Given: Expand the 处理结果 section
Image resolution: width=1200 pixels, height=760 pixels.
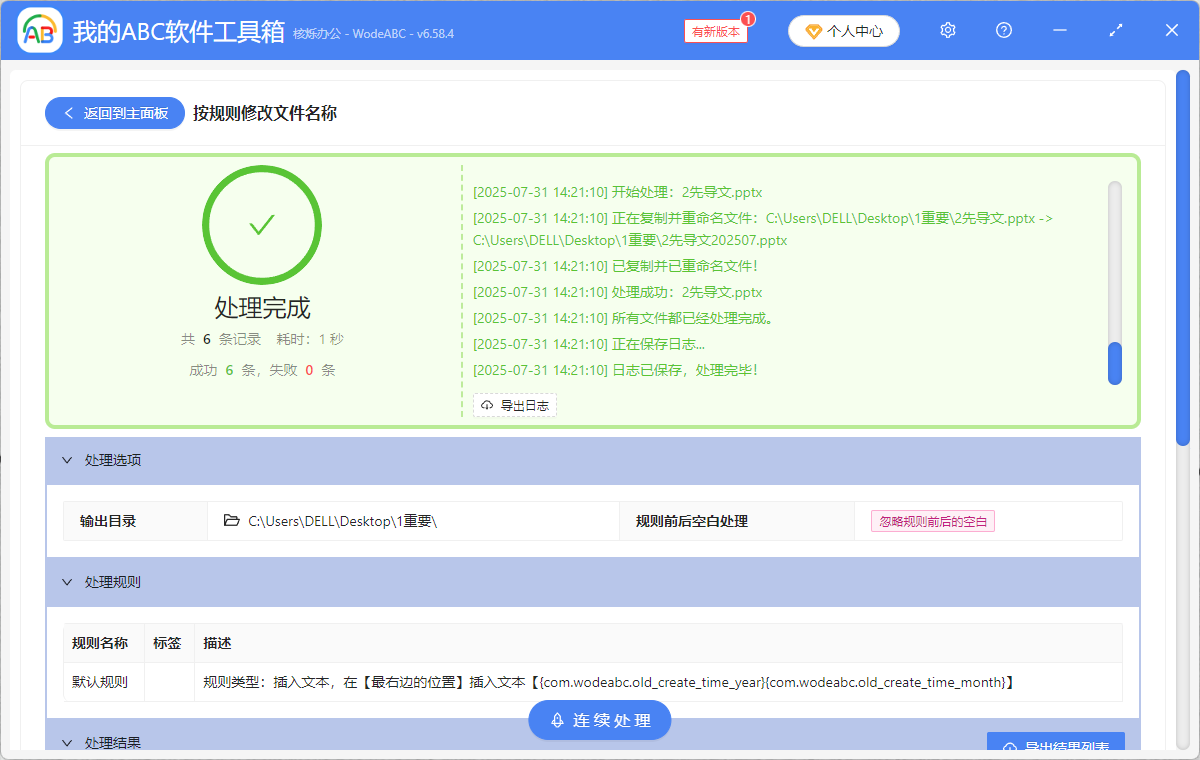Looking at the screenshot, I should [68, 742].
